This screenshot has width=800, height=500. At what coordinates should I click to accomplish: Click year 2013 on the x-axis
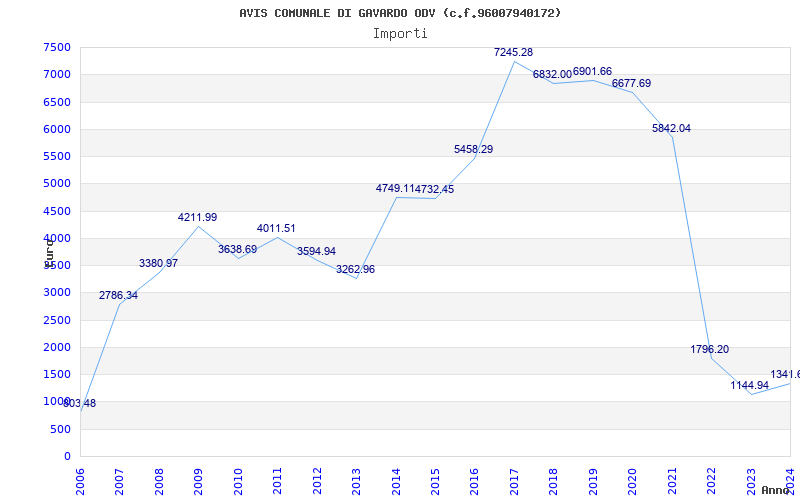click(x=356, y=481)
